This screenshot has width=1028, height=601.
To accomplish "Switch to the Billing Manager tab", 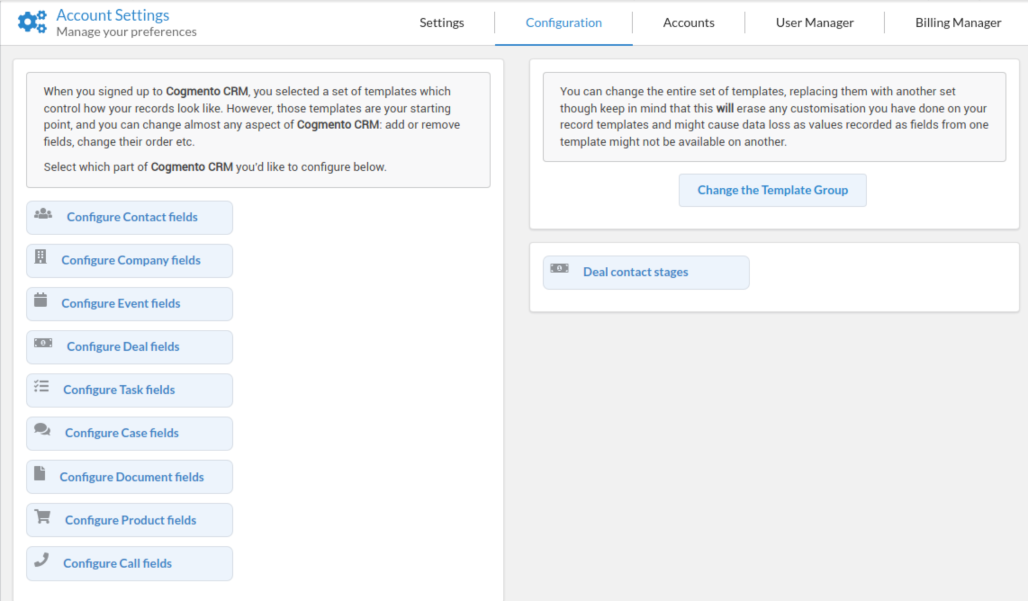I will tap(957, 22).
